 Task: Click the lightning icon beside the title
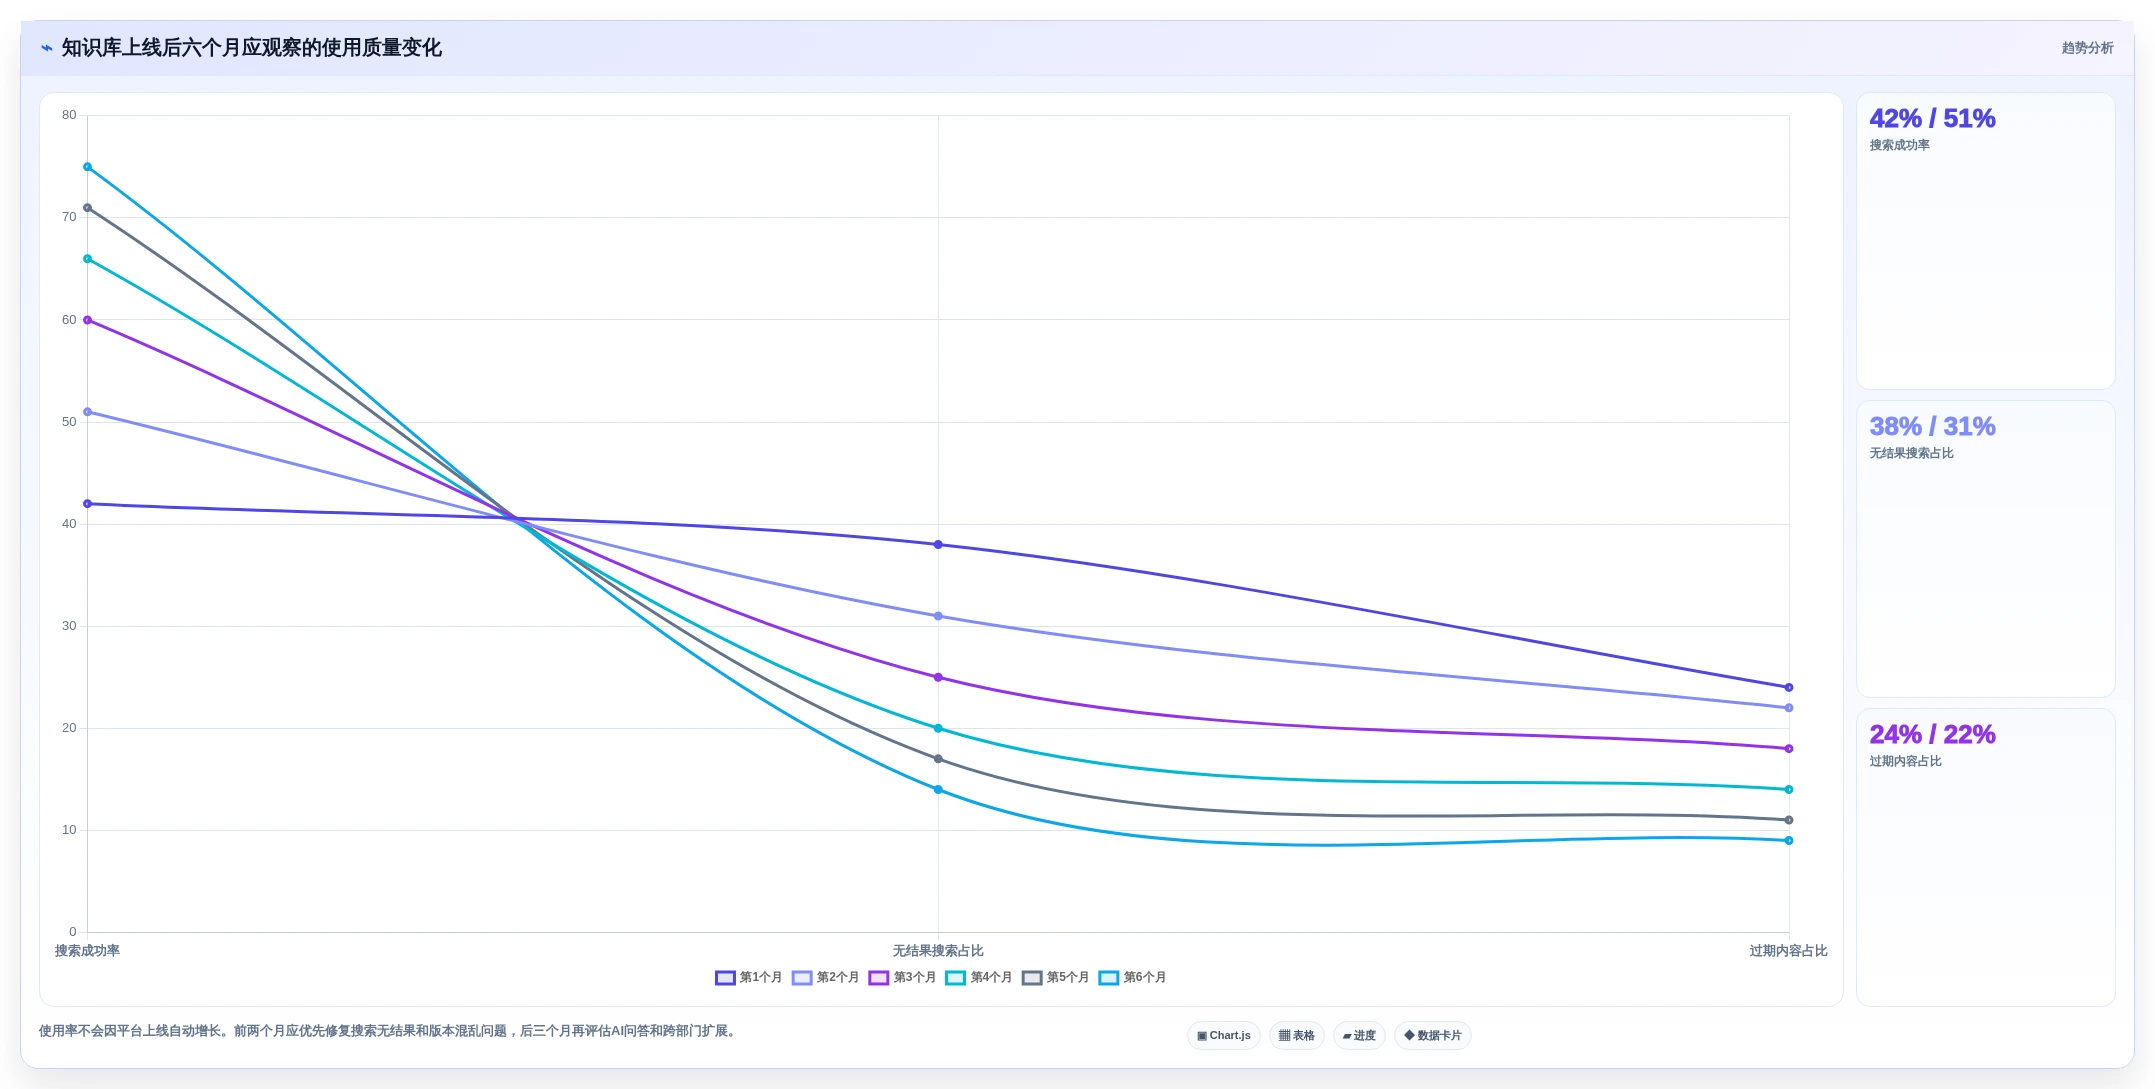point(47,48)
